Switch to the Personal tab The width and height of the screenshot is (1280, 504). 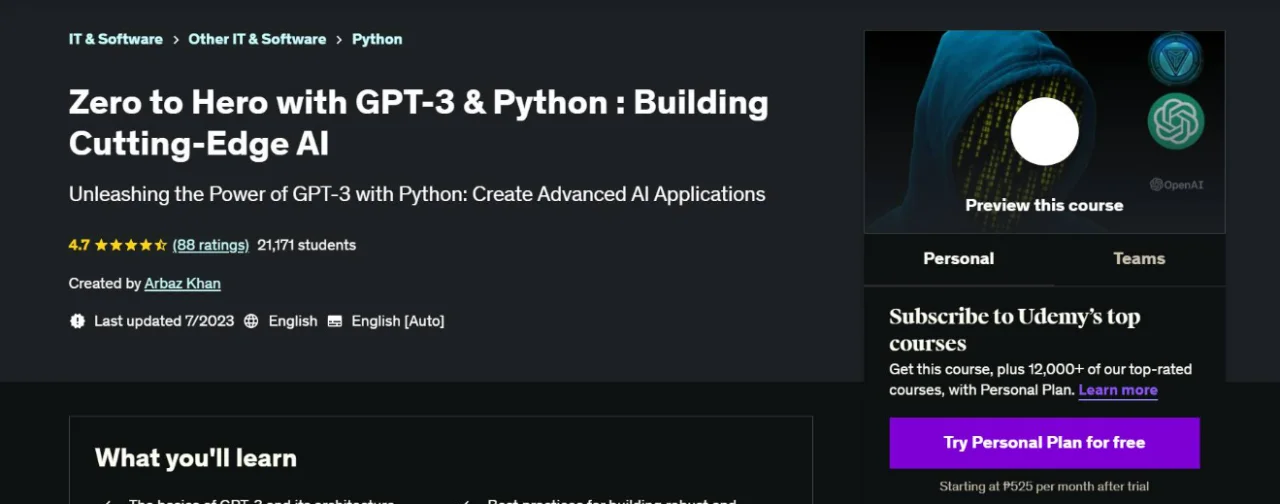(x=958, y=259)
